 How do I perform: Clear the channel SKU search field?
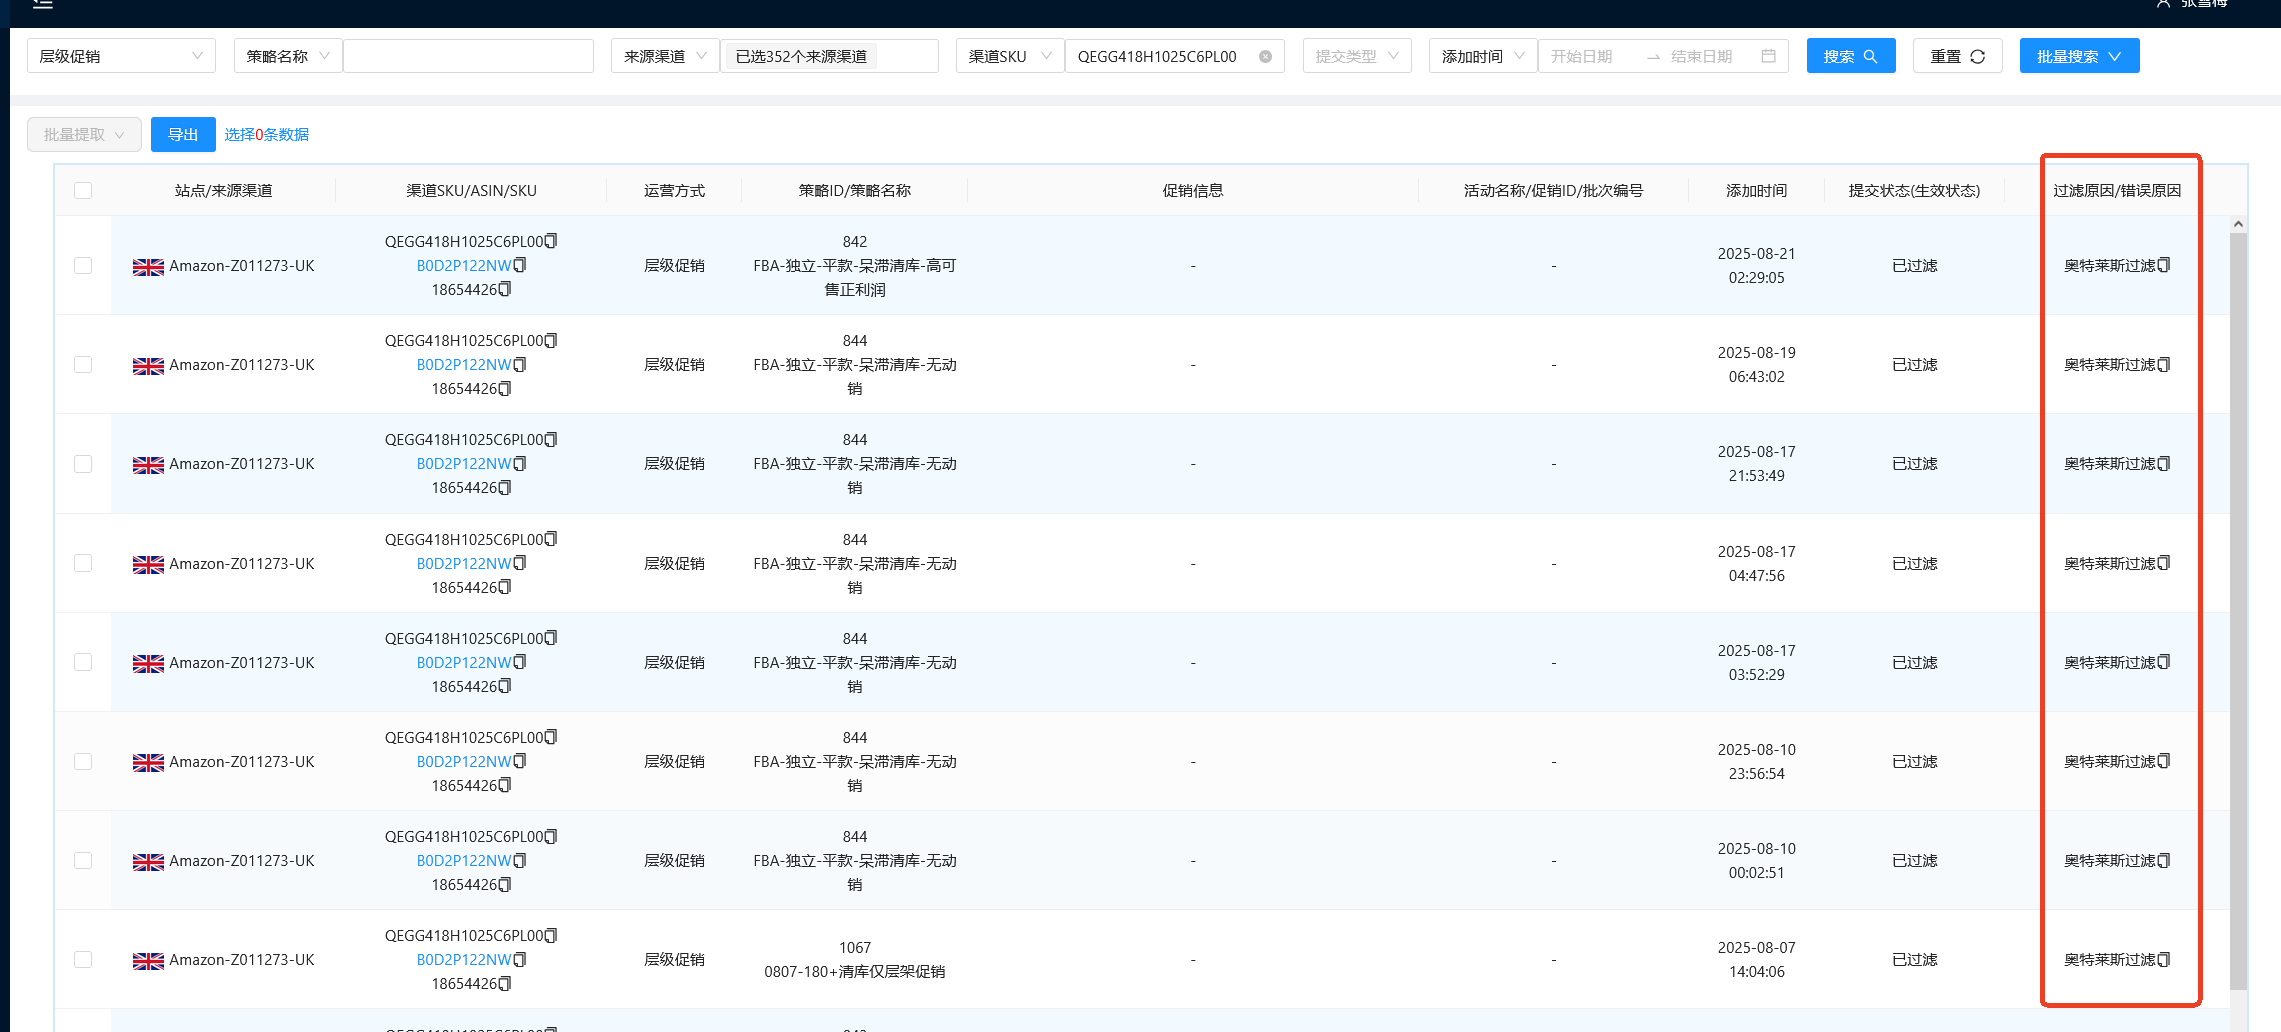click(1265, 57)
